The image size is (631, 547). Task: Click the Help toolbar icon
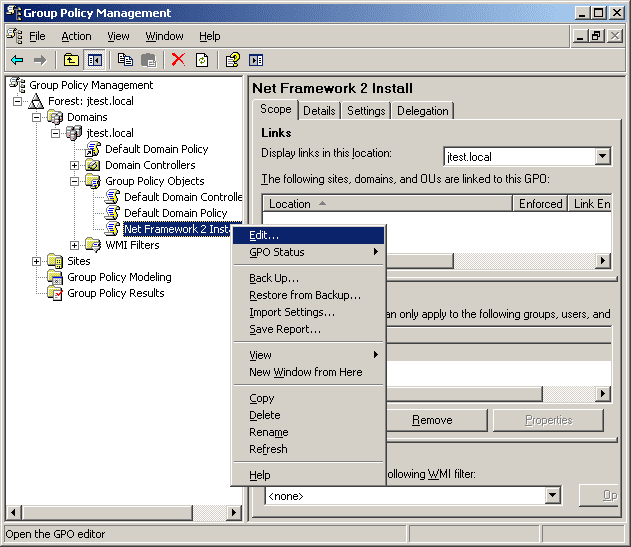[x=233, y=60]
